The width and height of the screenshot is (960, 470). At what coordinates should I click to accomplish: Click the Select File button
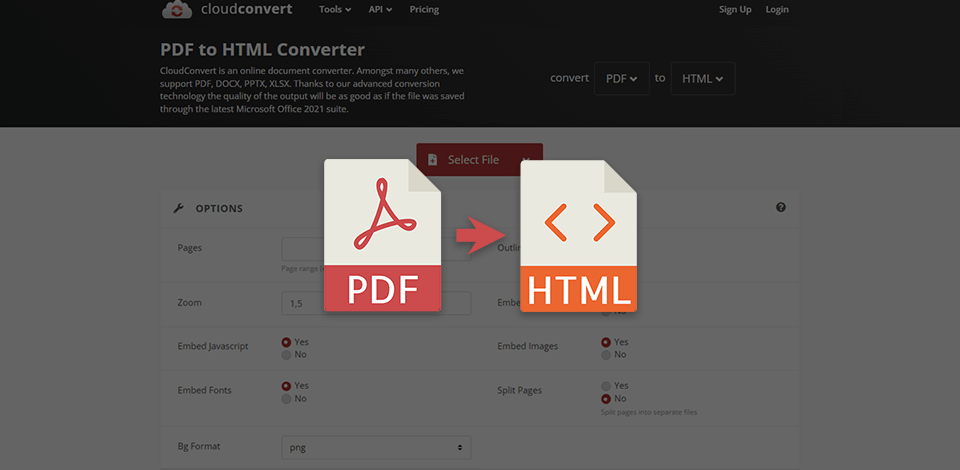[479, 160]
